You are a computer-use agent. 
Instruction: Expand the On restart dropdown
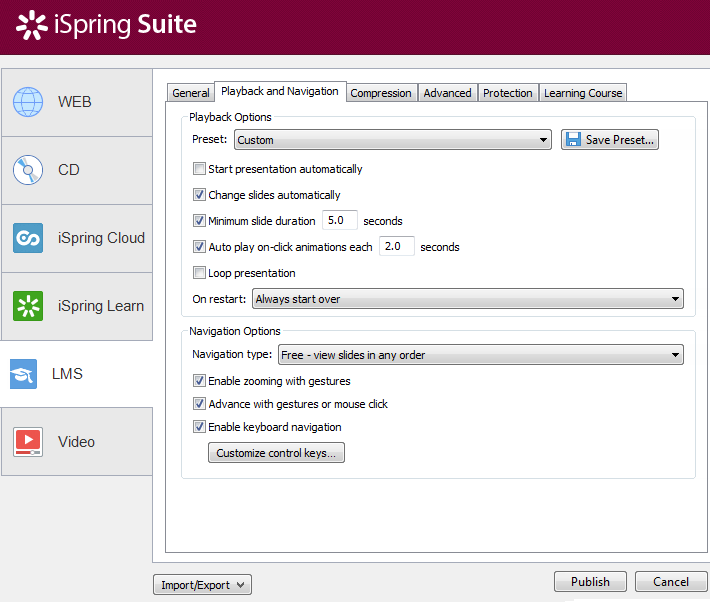pyautogui.click(x=468, y=299)
